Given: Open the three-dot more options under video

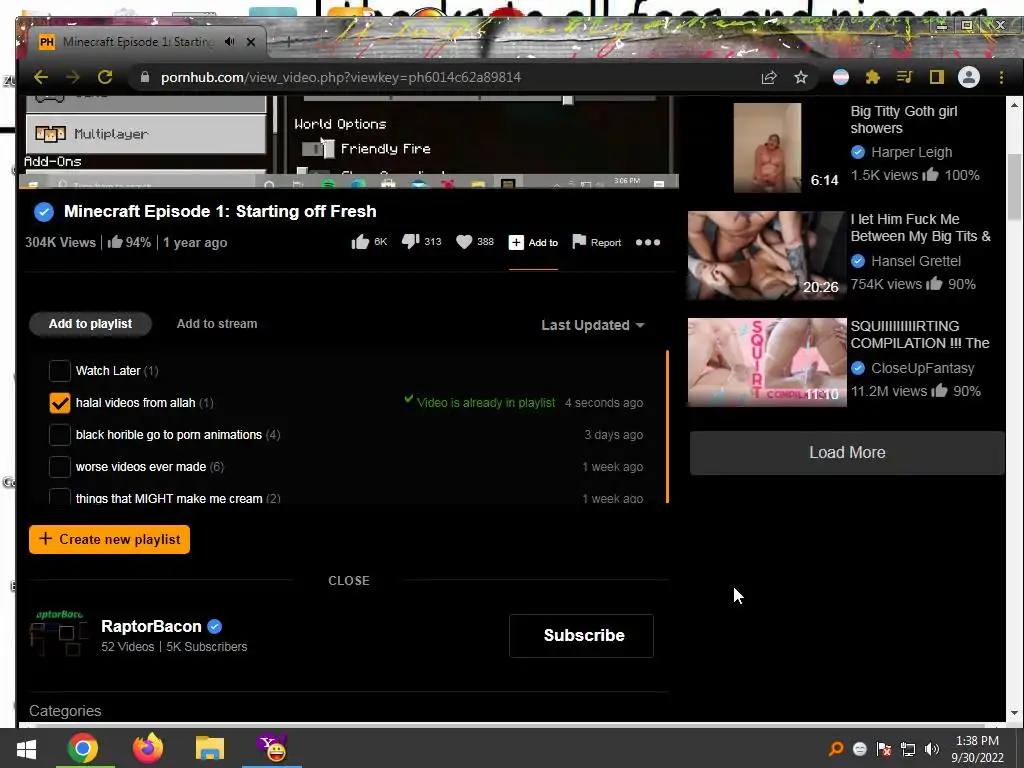Looking at the screenshot, I should point(648,242).
